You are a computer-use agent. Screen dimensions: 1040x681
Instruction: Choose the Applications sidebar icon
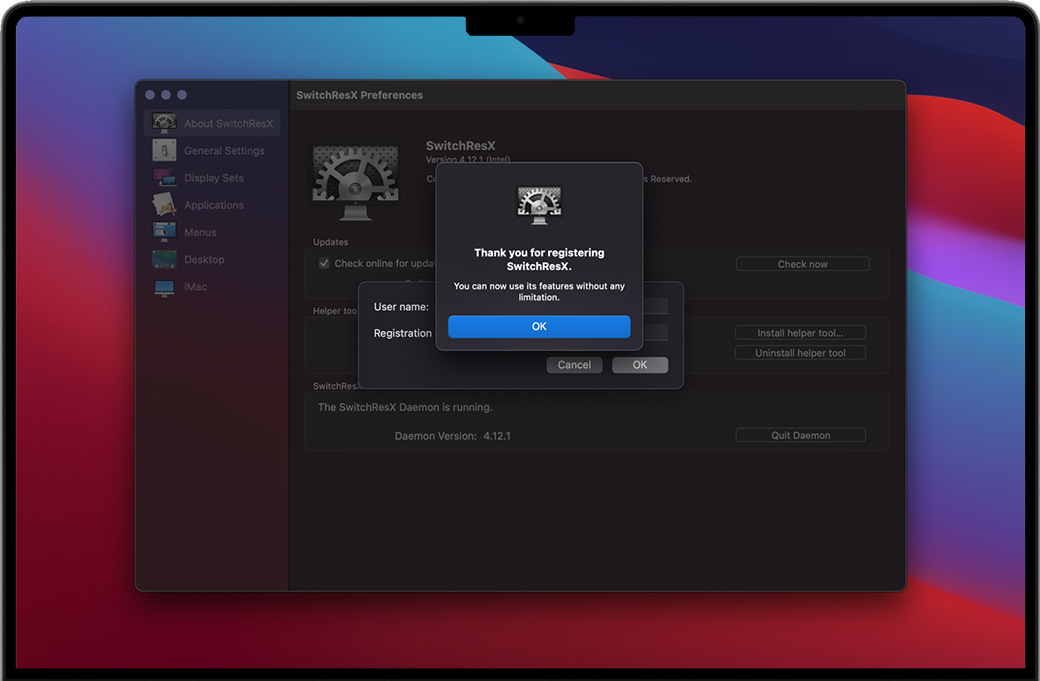tap(164, 205)
